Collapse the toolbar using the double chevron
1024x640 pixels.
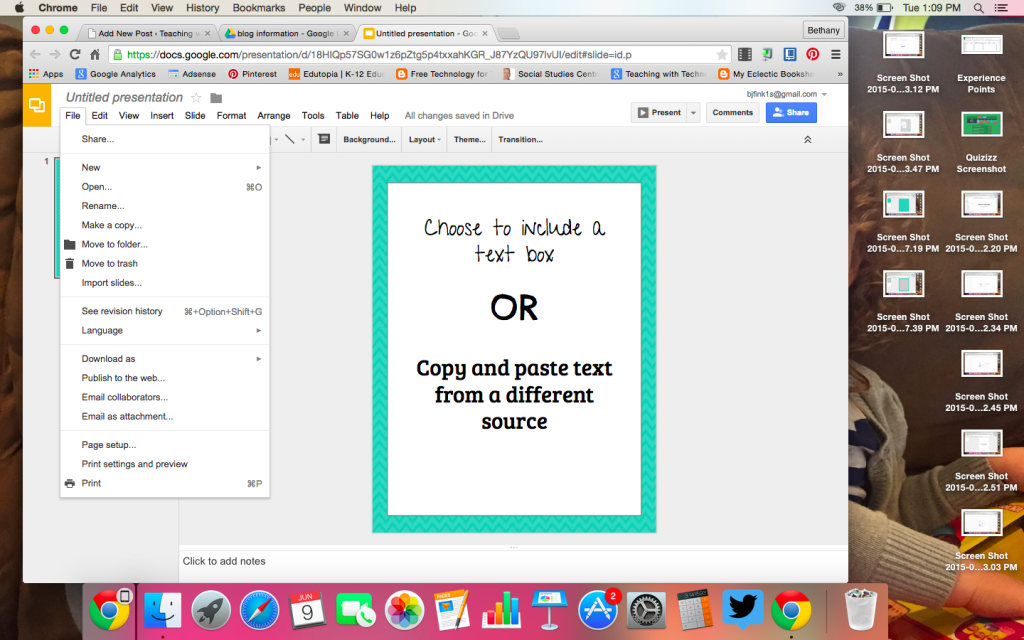[x=808, y=139]
